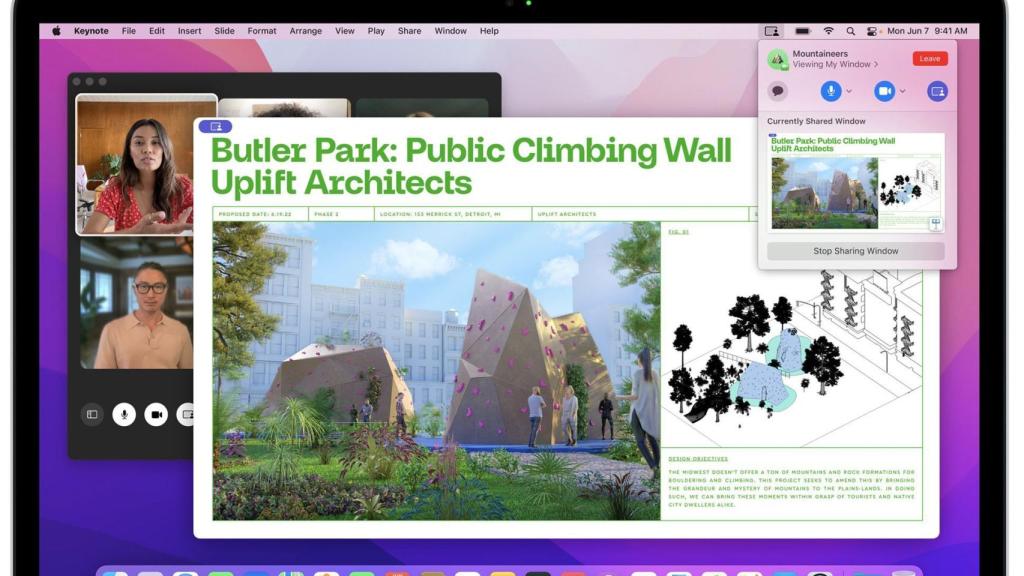Open Messages chat bubble in FaceTime panel
Image resolution: width=1024 pixels, height=576 pixels.
[777, 91]
